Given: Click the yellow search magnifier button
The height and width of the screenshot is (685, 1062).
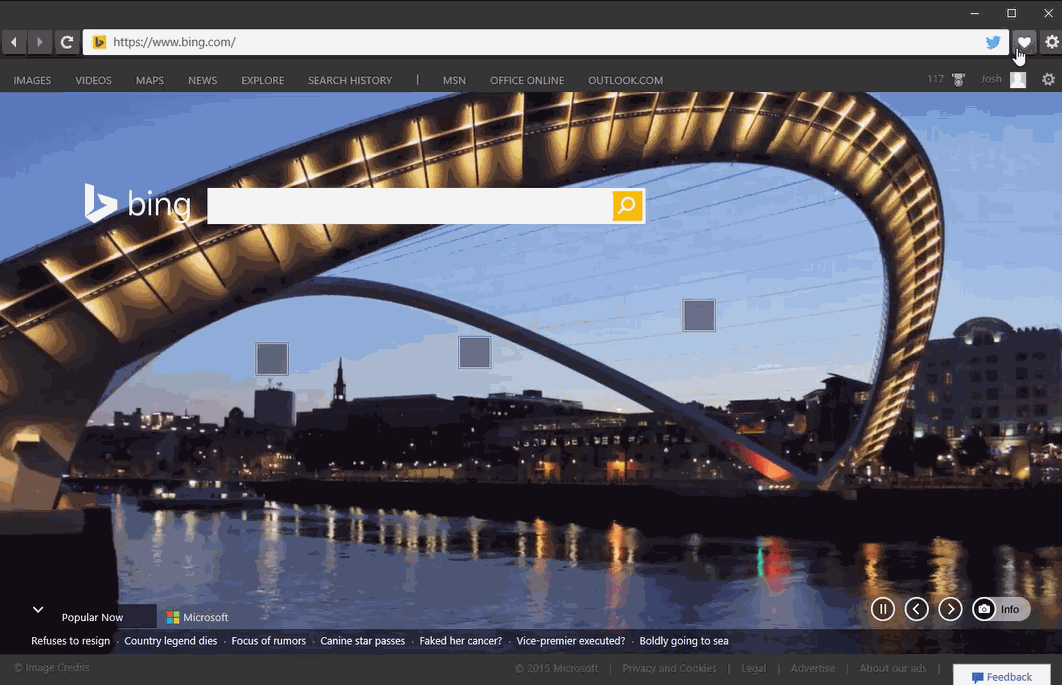Looking at the screenshot, I should (x=627, y=206).
